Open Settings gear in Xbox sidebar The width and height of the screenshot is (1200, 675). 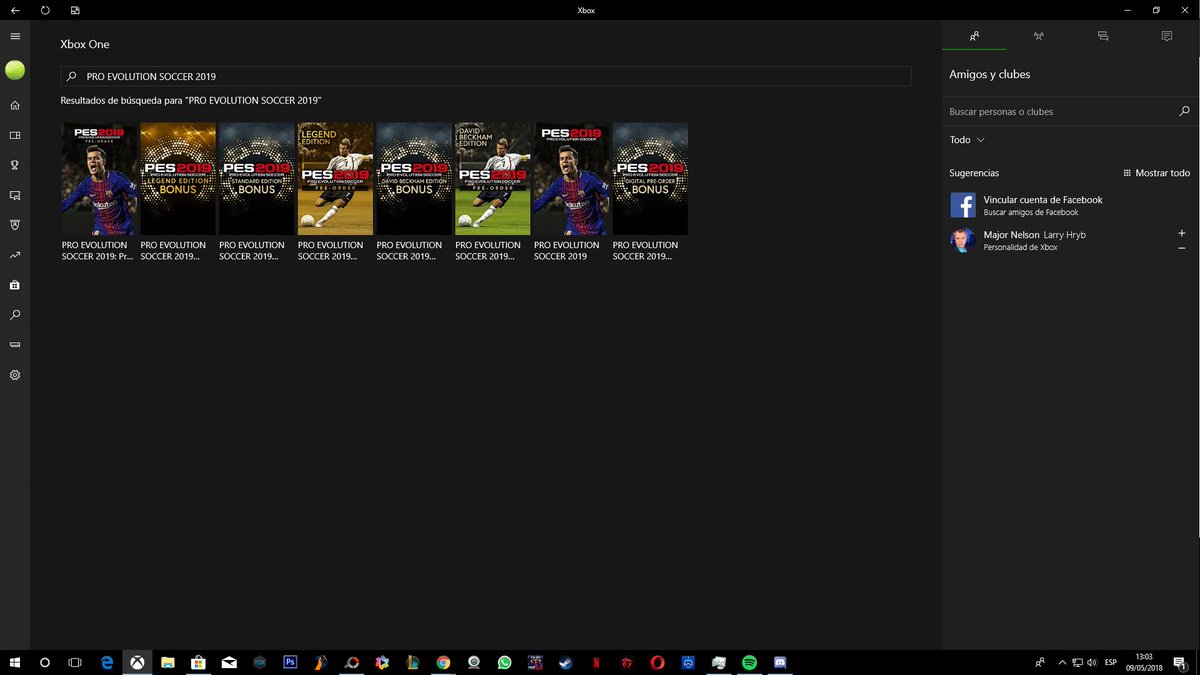pos(15,375)
